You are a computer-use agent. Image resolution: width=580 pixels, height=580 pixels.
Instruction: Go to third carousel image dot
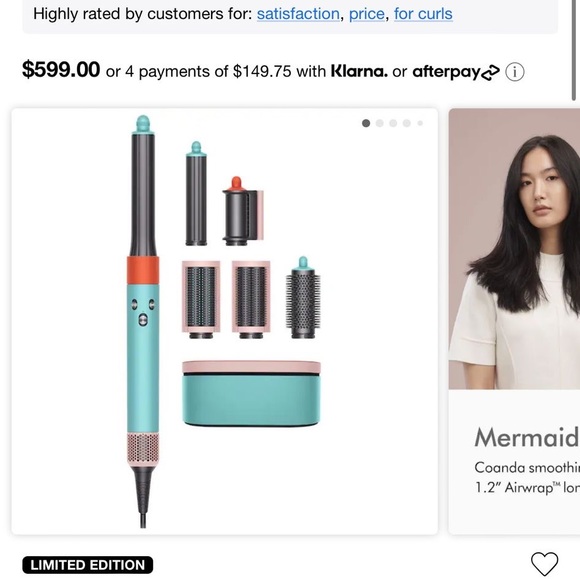393,123
